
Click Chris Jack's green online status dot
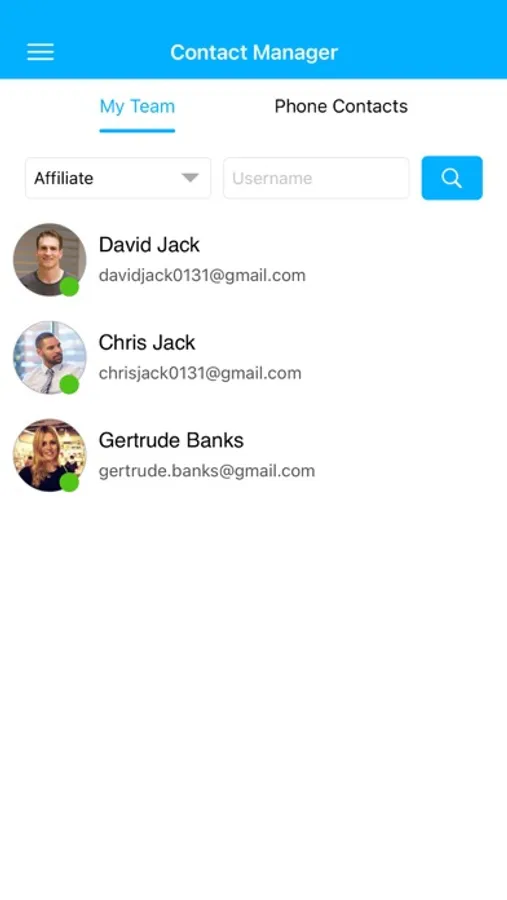[x=69, y=384]
